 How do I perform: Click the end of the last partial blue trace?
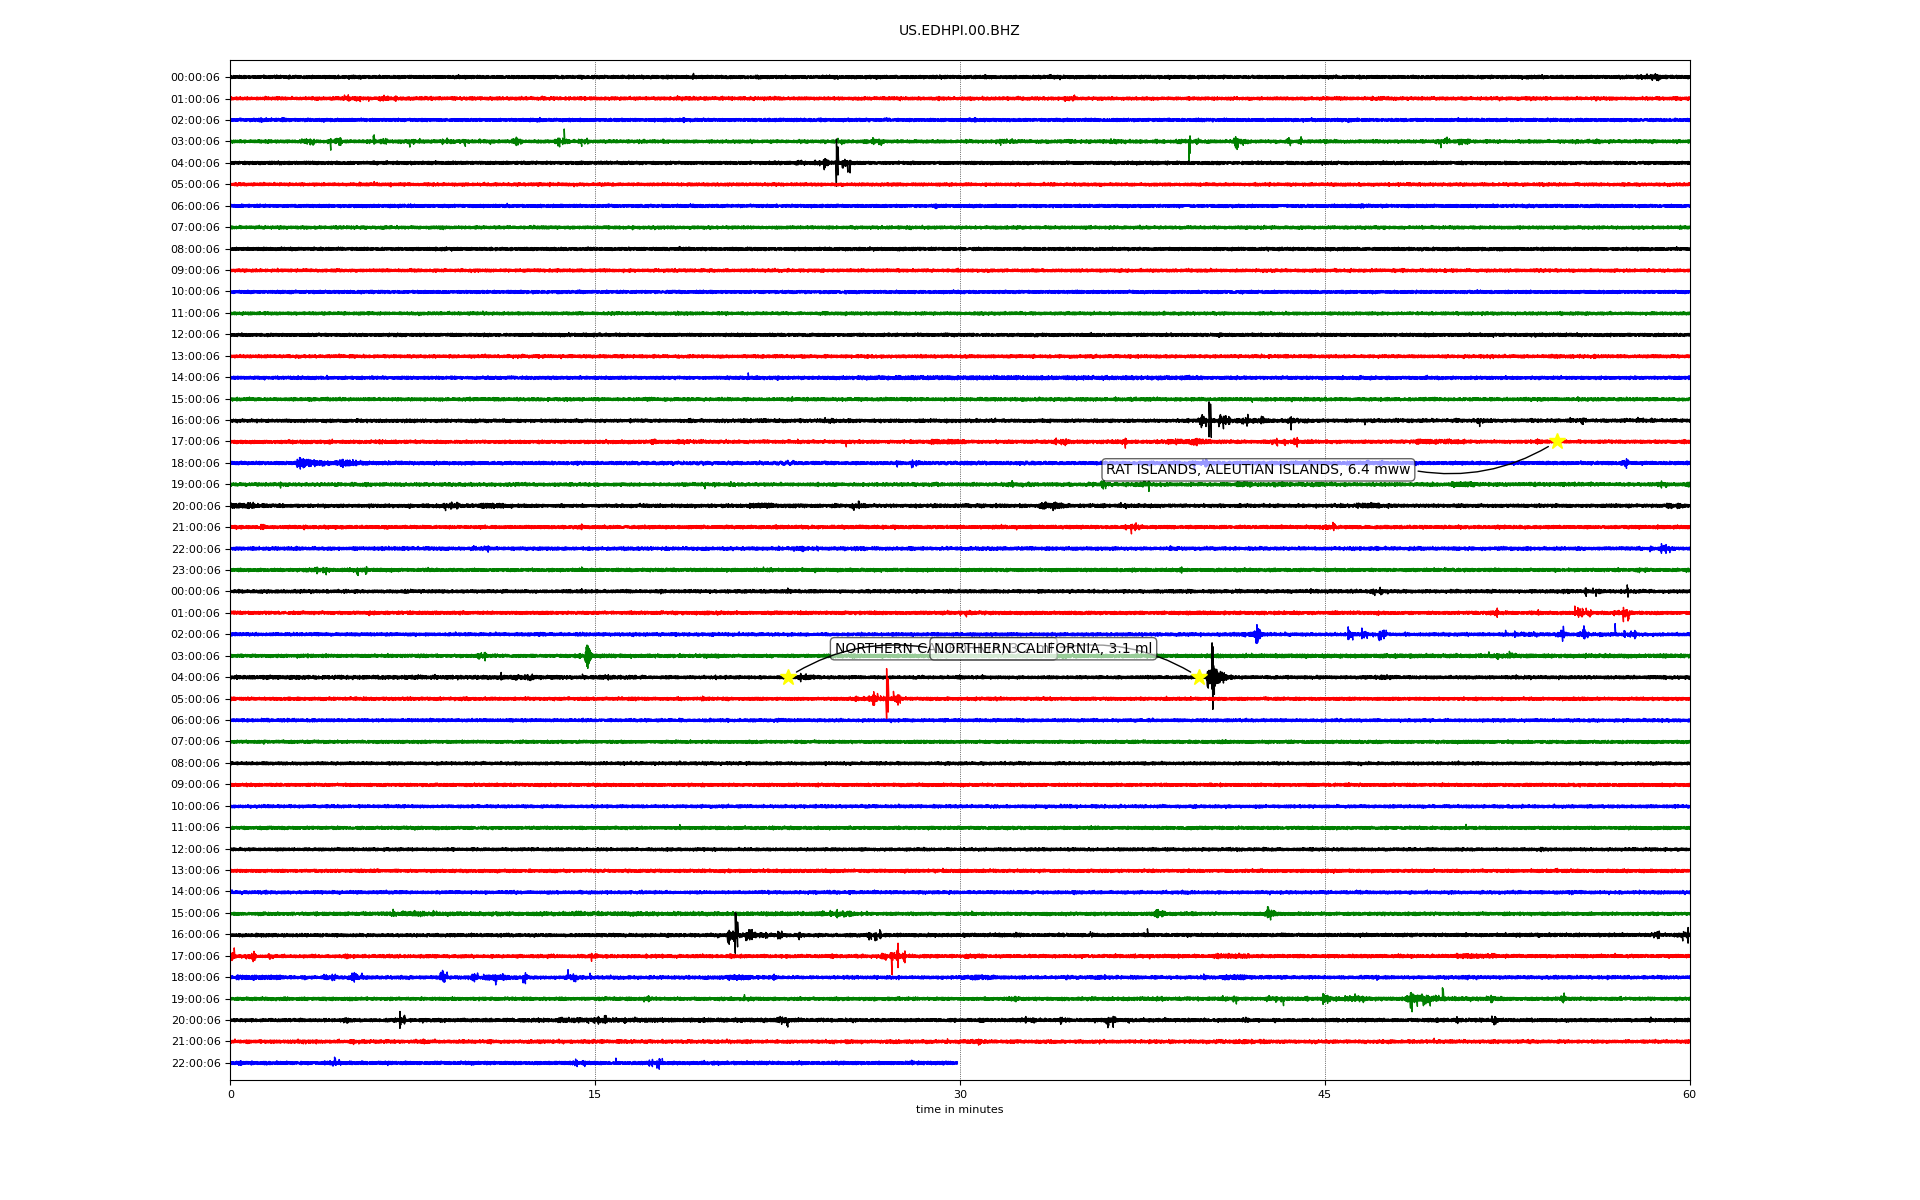(x=956, y=1063)
